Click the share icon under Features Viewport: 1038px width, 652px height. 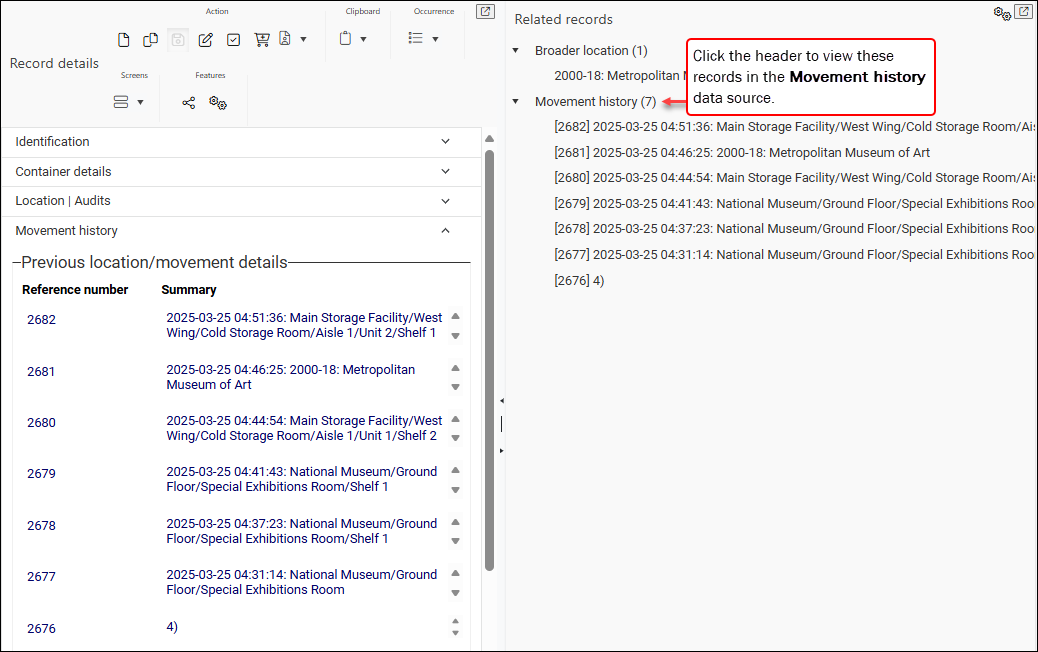[189, 103]
